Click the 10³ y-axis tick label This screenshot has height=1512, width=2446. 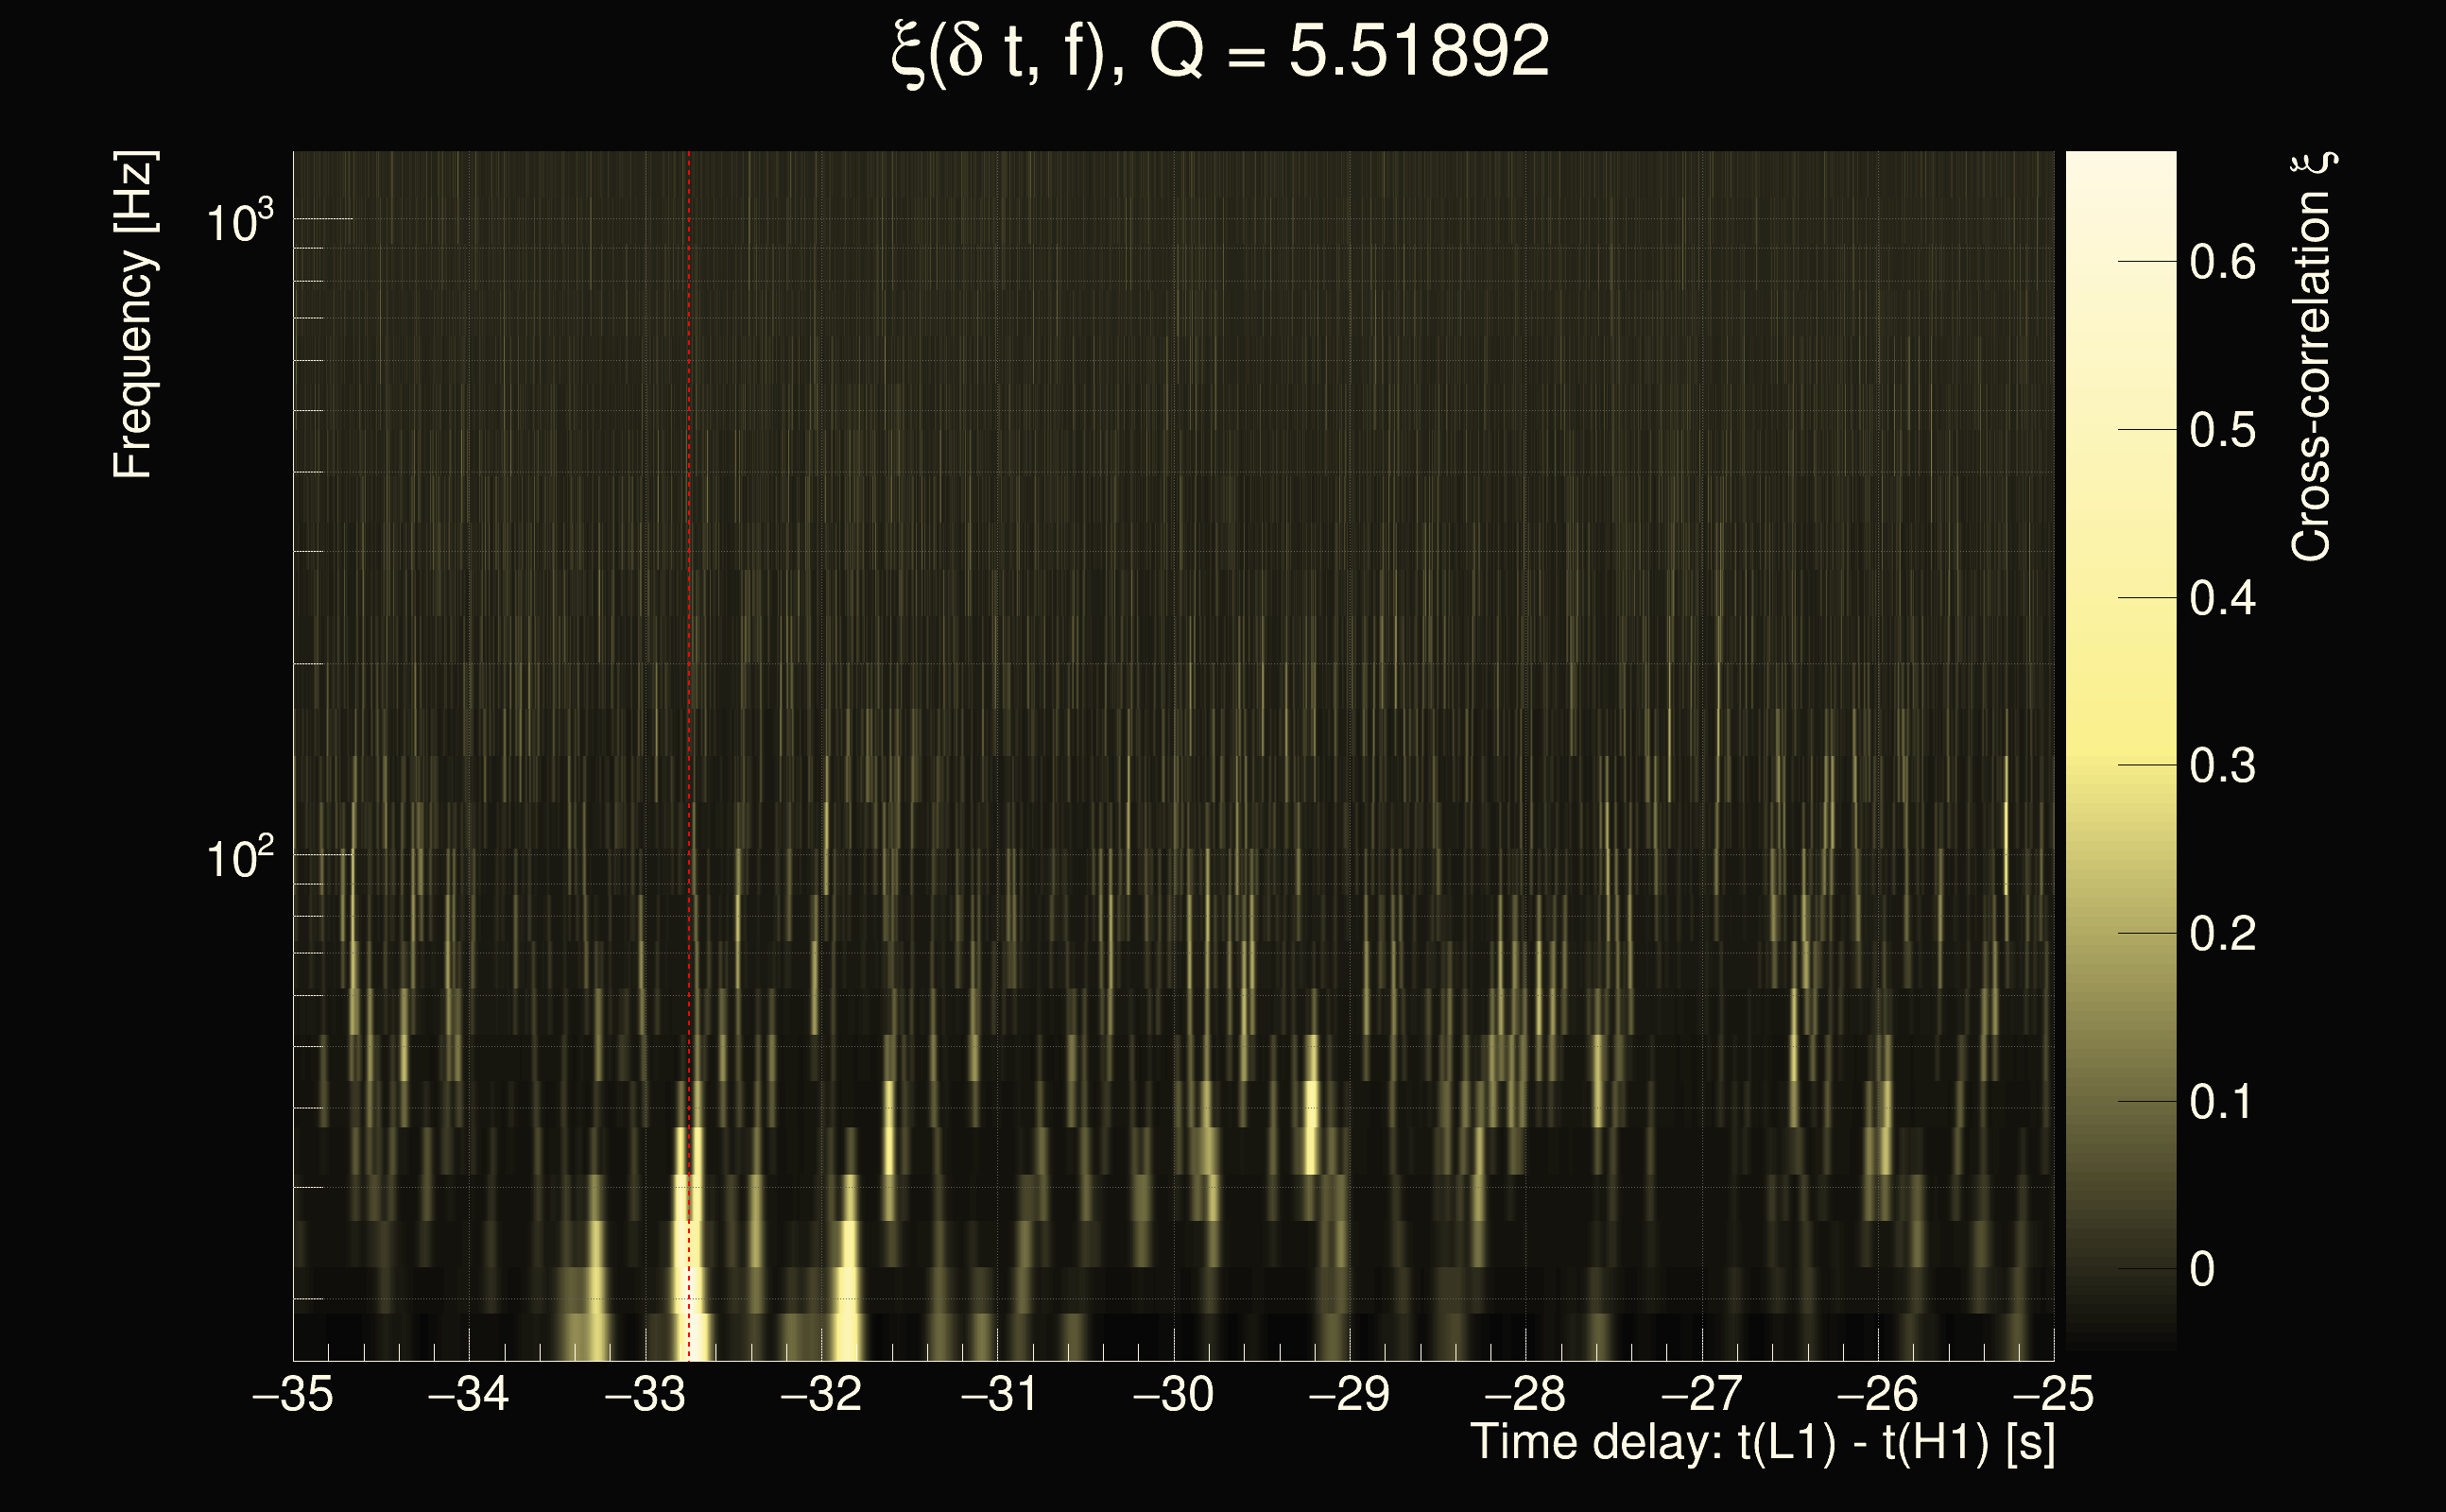click(x=238, y=222)
